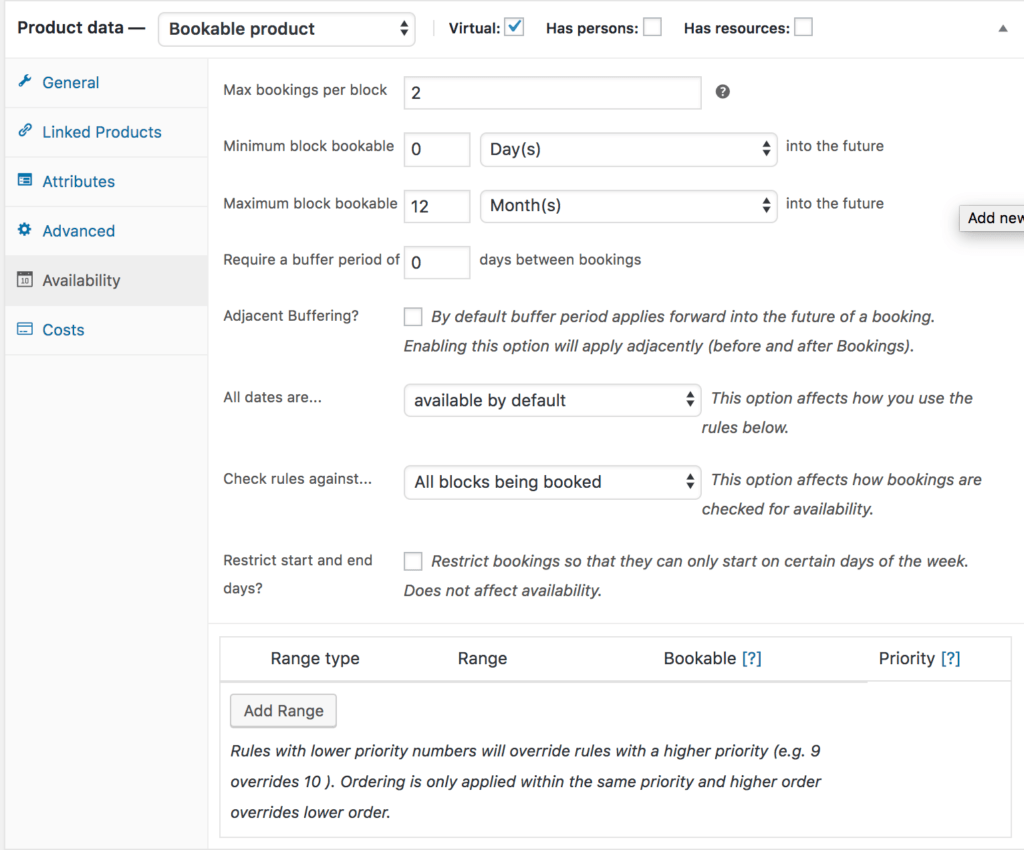Viewport: 1024px width, 850px height.
Task: Click the Bookable [?] help link
Action: (x=751, y=659)
